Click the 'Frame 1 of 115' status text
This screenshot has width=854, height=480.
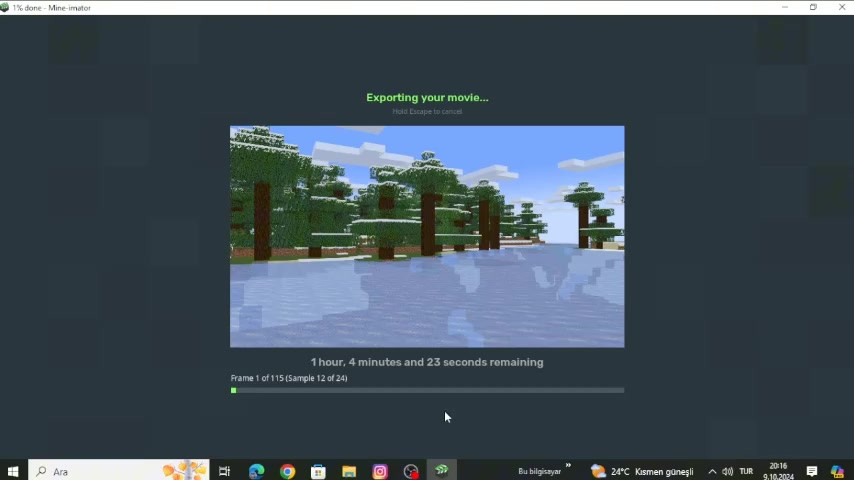pyautogui.click(x=289, y=378)
